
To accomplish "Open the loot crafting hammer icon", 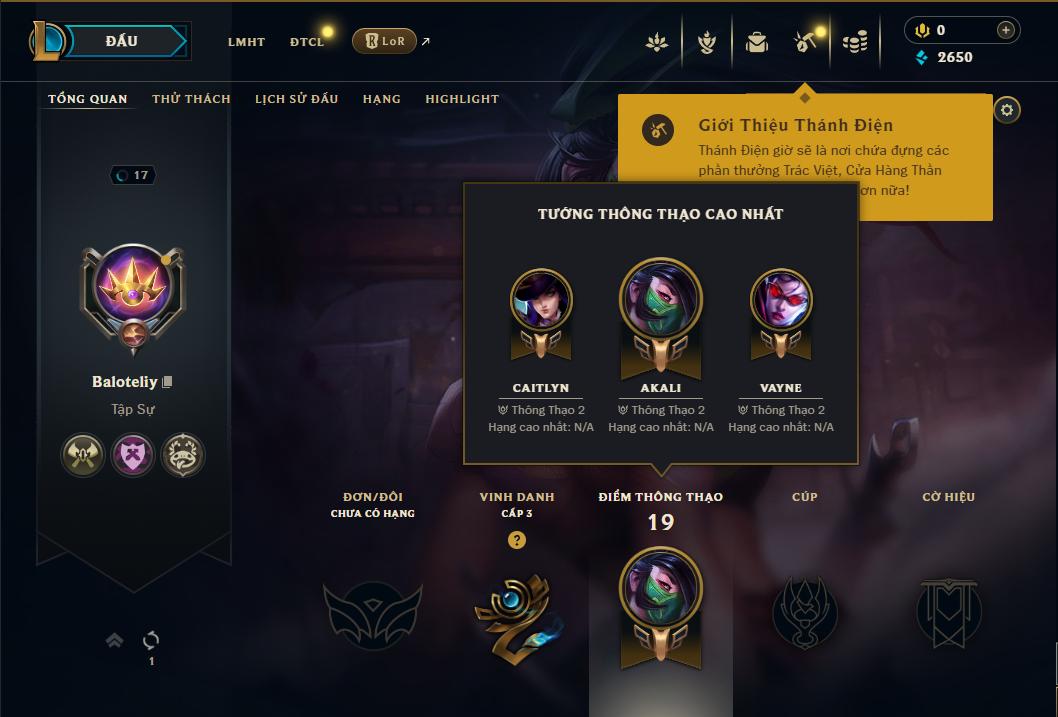I will [x=805, y=42].
